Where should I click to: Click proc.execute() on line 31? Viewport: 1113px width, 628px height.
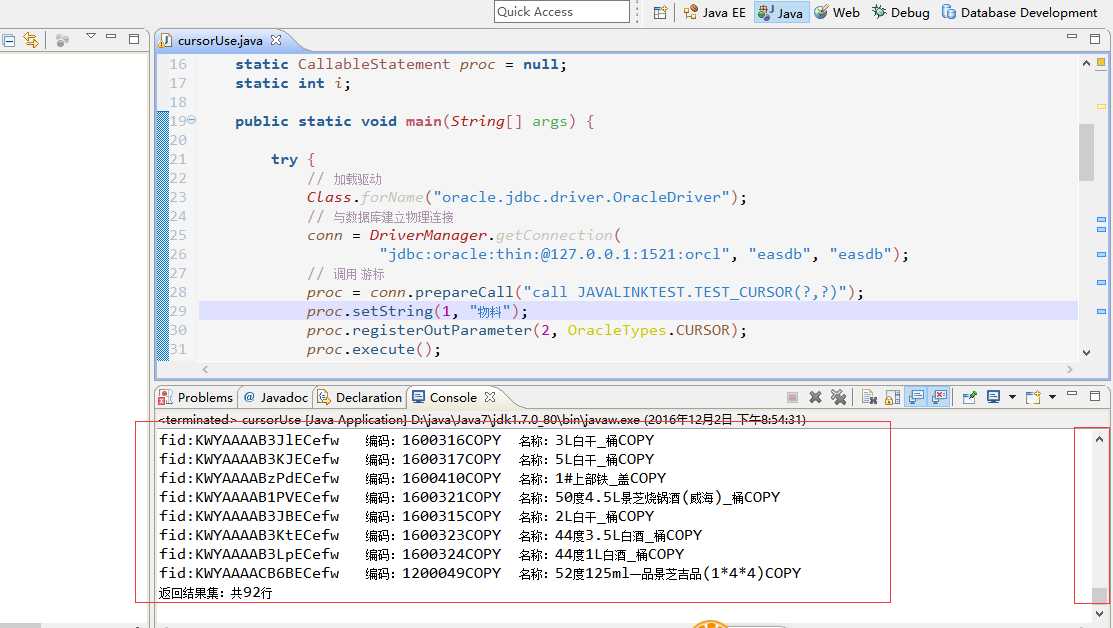click(x=373, y=349)
